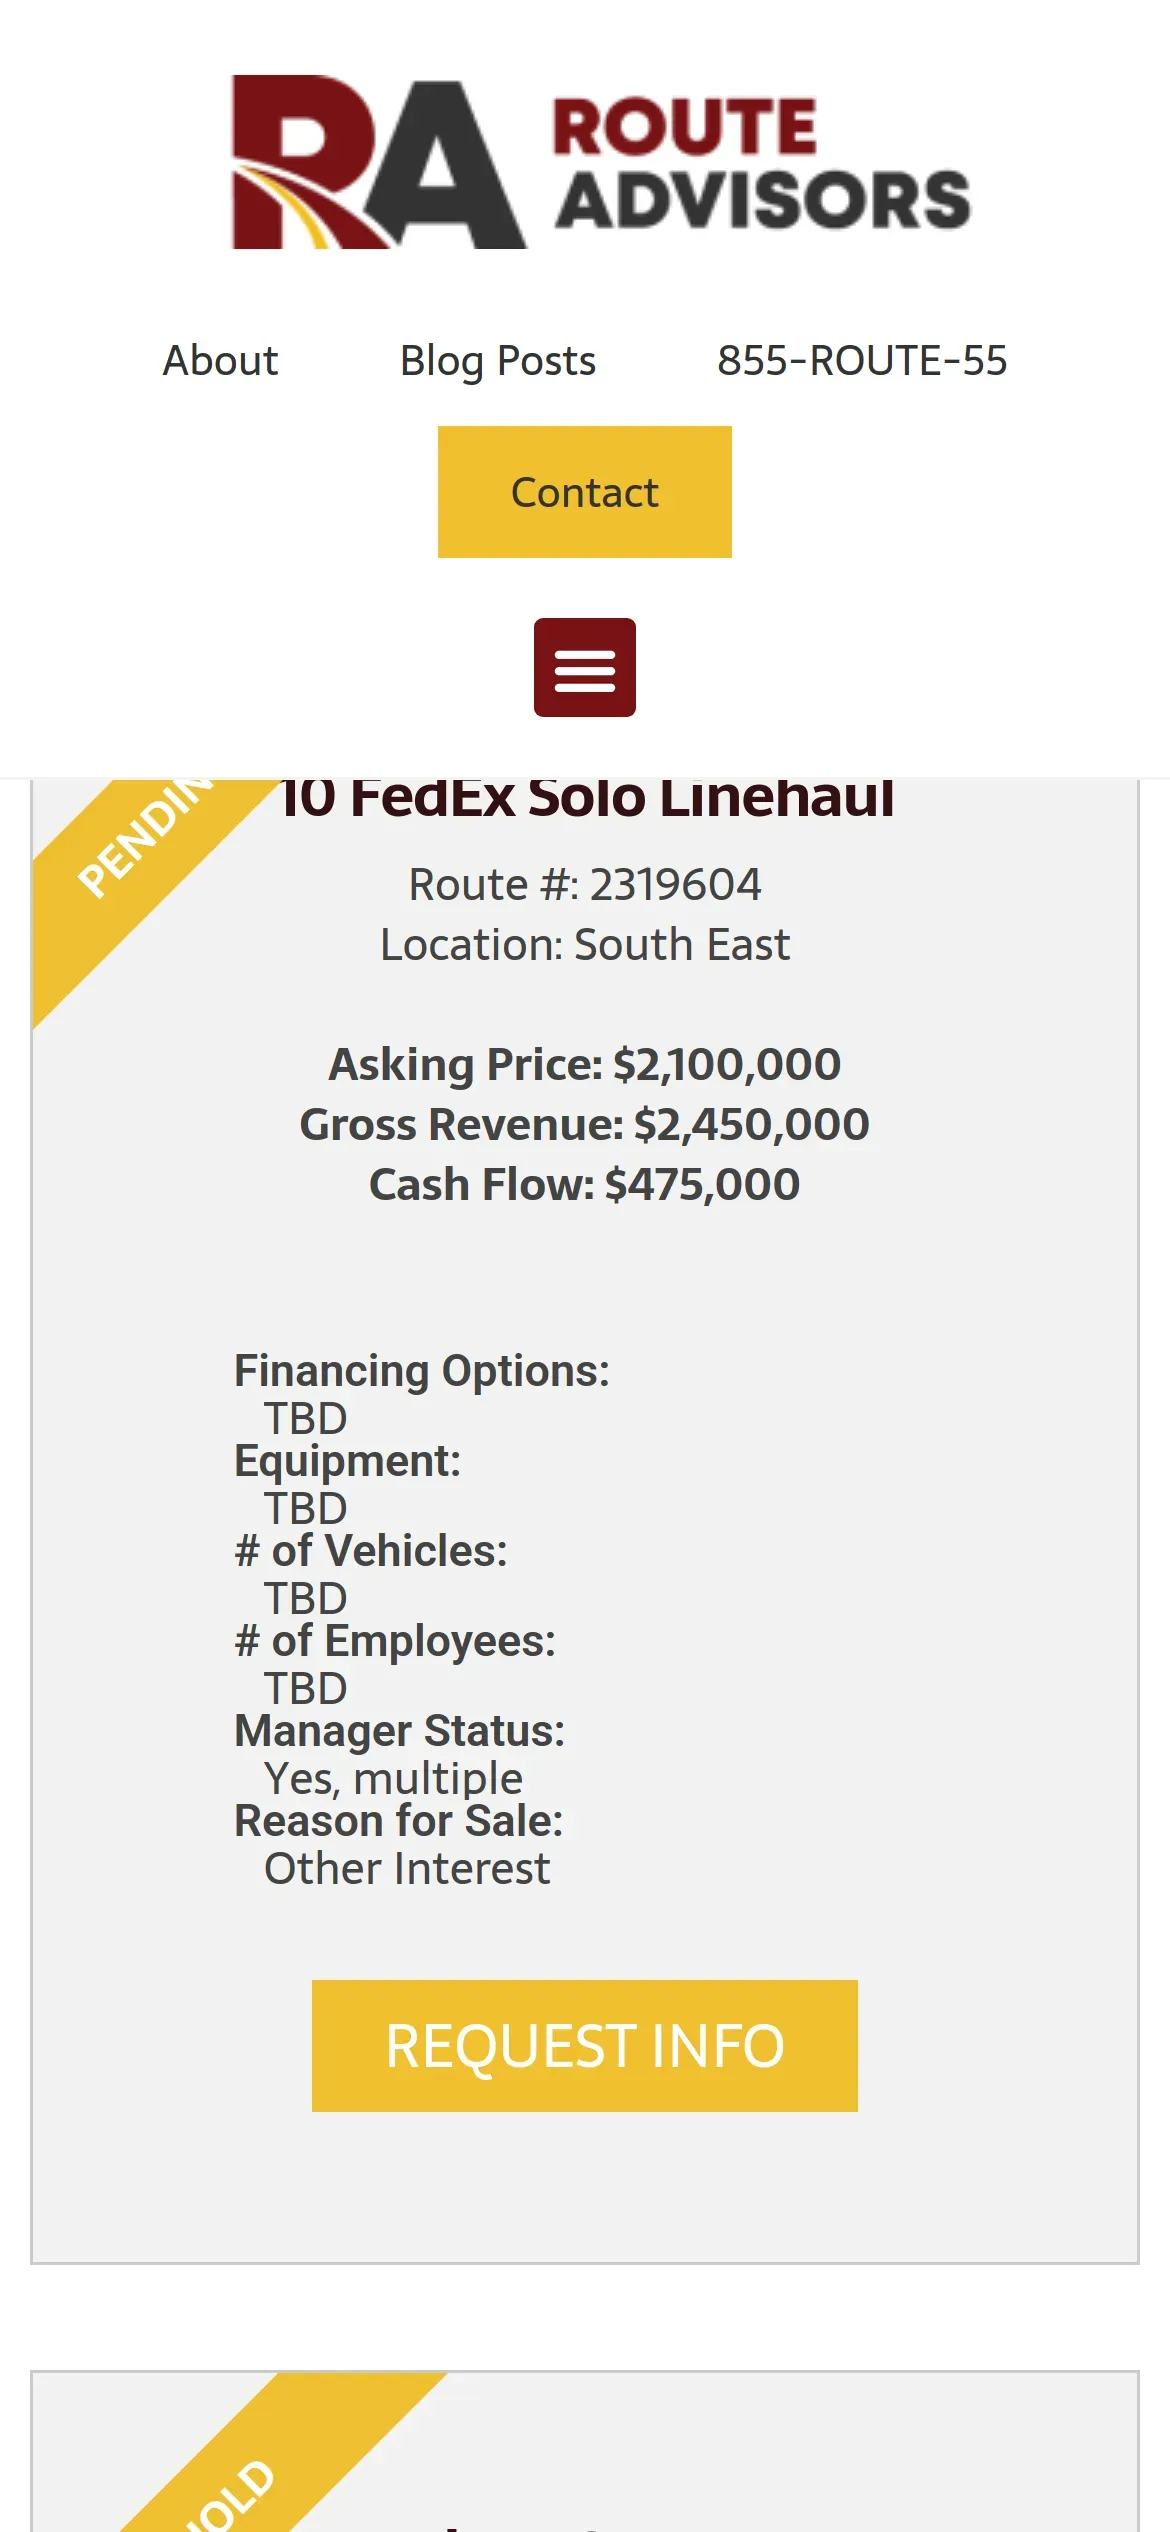
Task: Click the Sold ribbon on the next listing
Action: [240, 2490]
